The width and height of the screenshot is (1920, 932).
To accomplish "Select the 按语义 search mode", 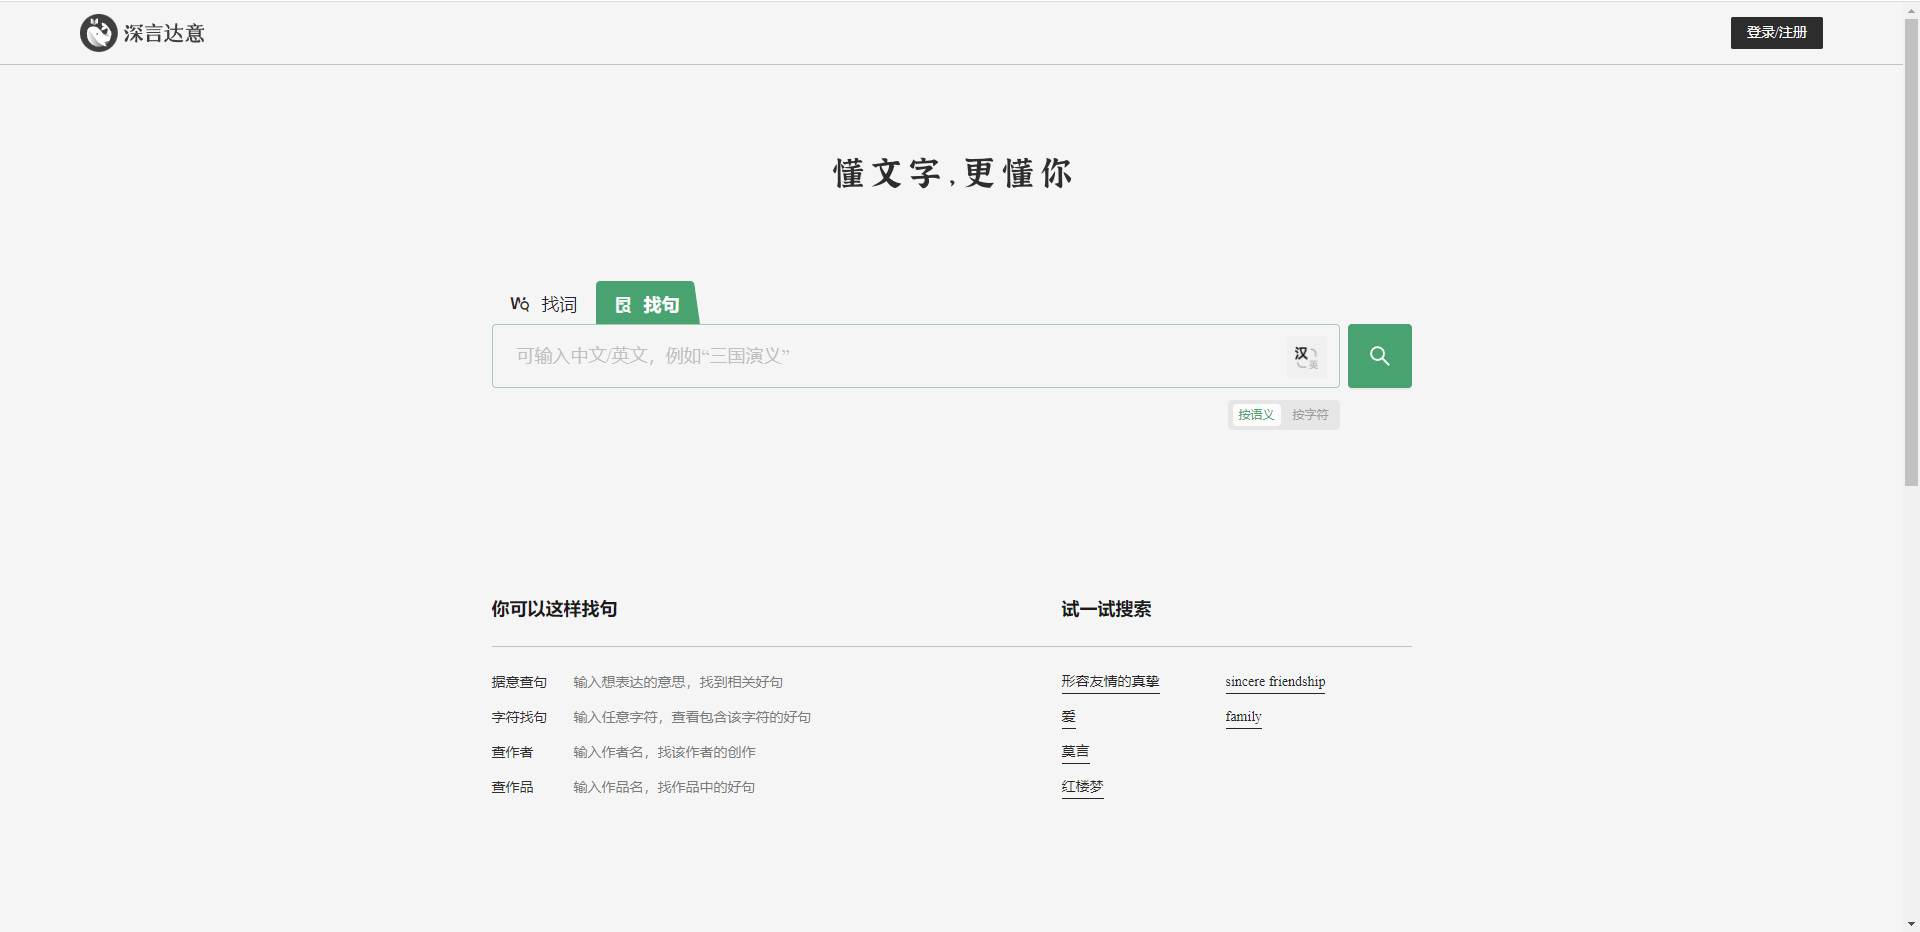I will (x=1255, y=415).
